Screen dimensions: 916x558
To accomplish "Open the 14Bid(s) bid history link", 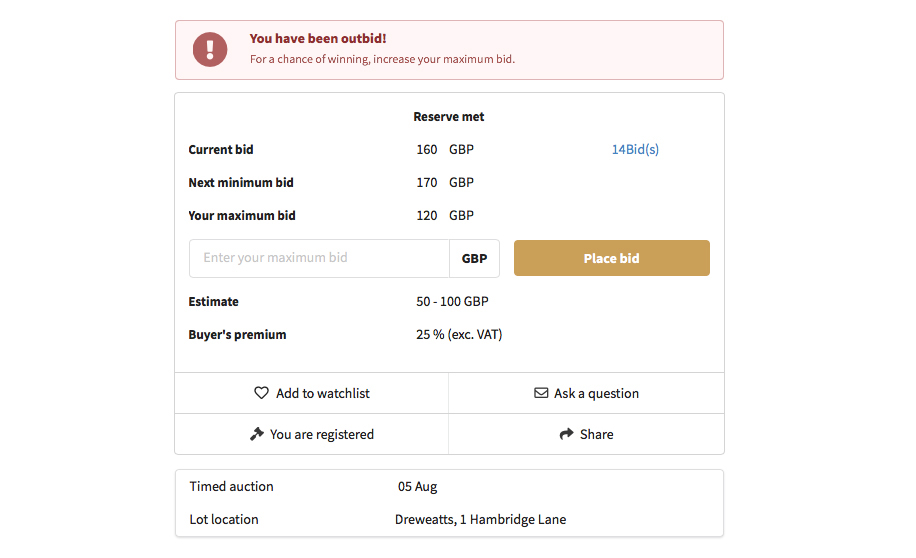I will tap(635, 150).
